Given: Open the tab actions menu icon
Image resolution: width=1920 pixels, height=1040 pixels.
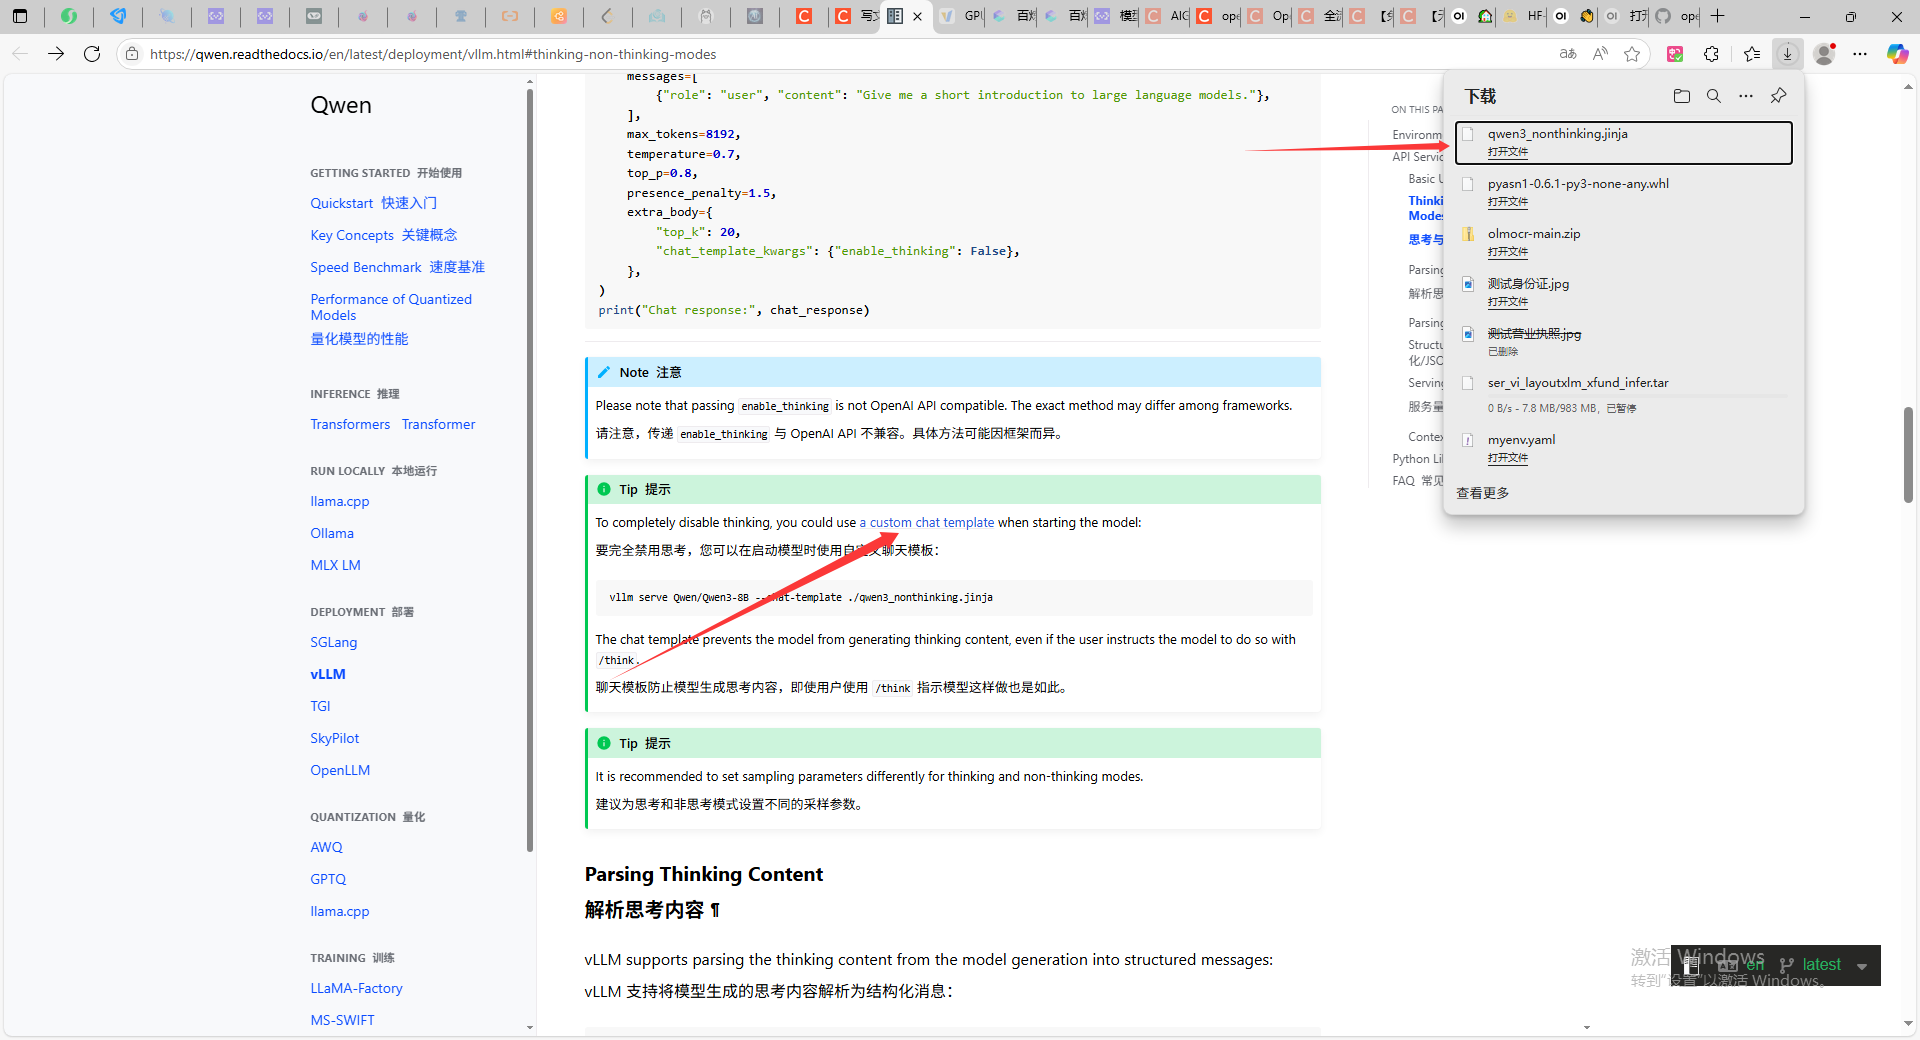Looking at the screenshot, I should coord(20,16).
